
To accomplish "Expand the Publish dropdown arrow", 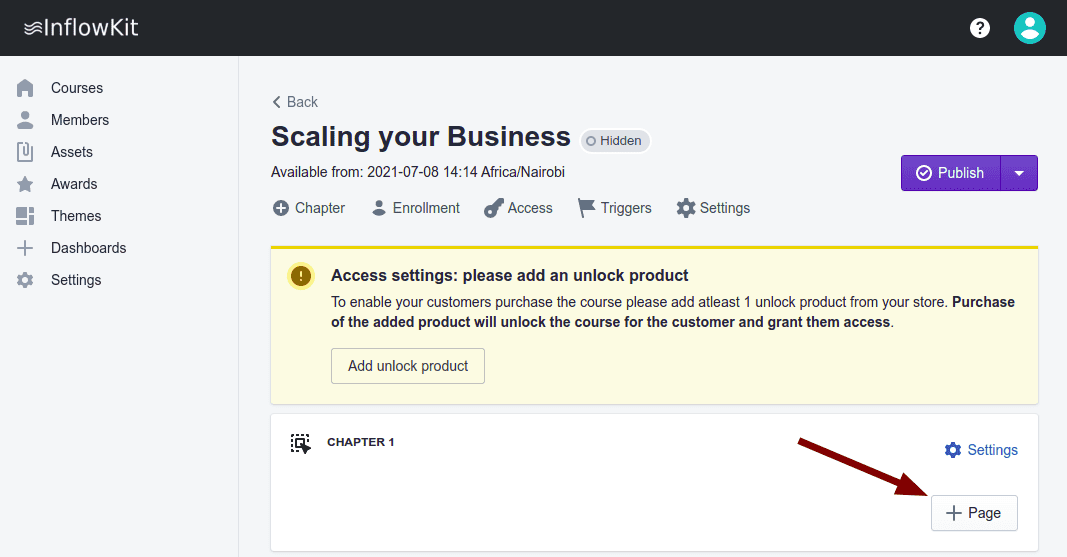I will [x=1019, y=173].
